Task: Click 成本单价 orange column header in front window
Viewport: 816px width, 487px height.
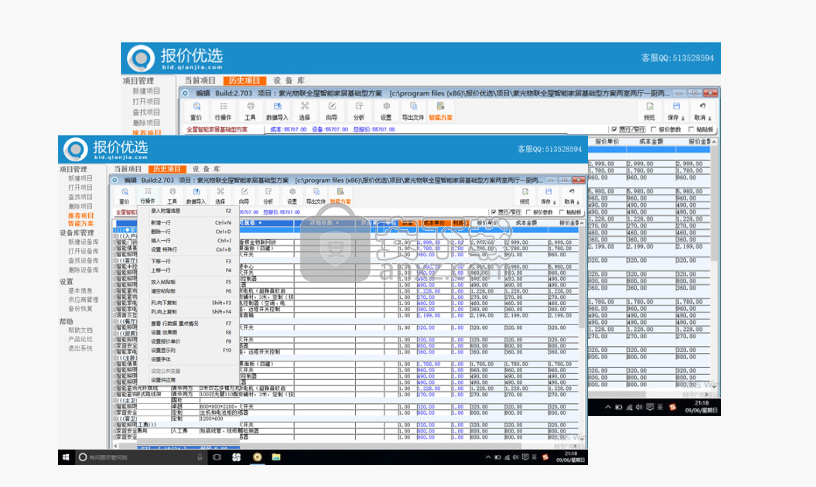Action: click(x=433, y=223)
